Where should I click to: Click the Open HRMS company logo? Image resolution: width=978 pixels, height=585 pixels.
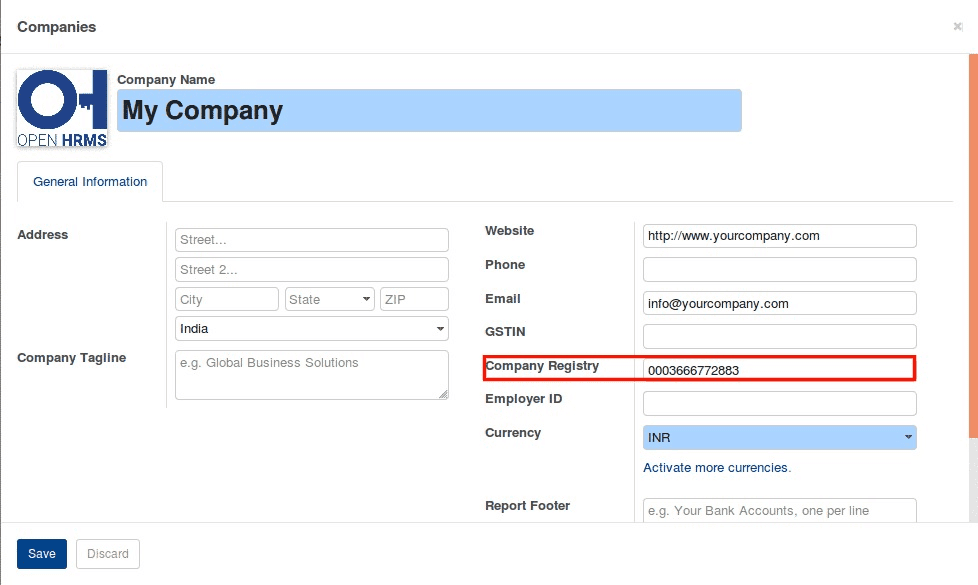(x=60, y=108)
